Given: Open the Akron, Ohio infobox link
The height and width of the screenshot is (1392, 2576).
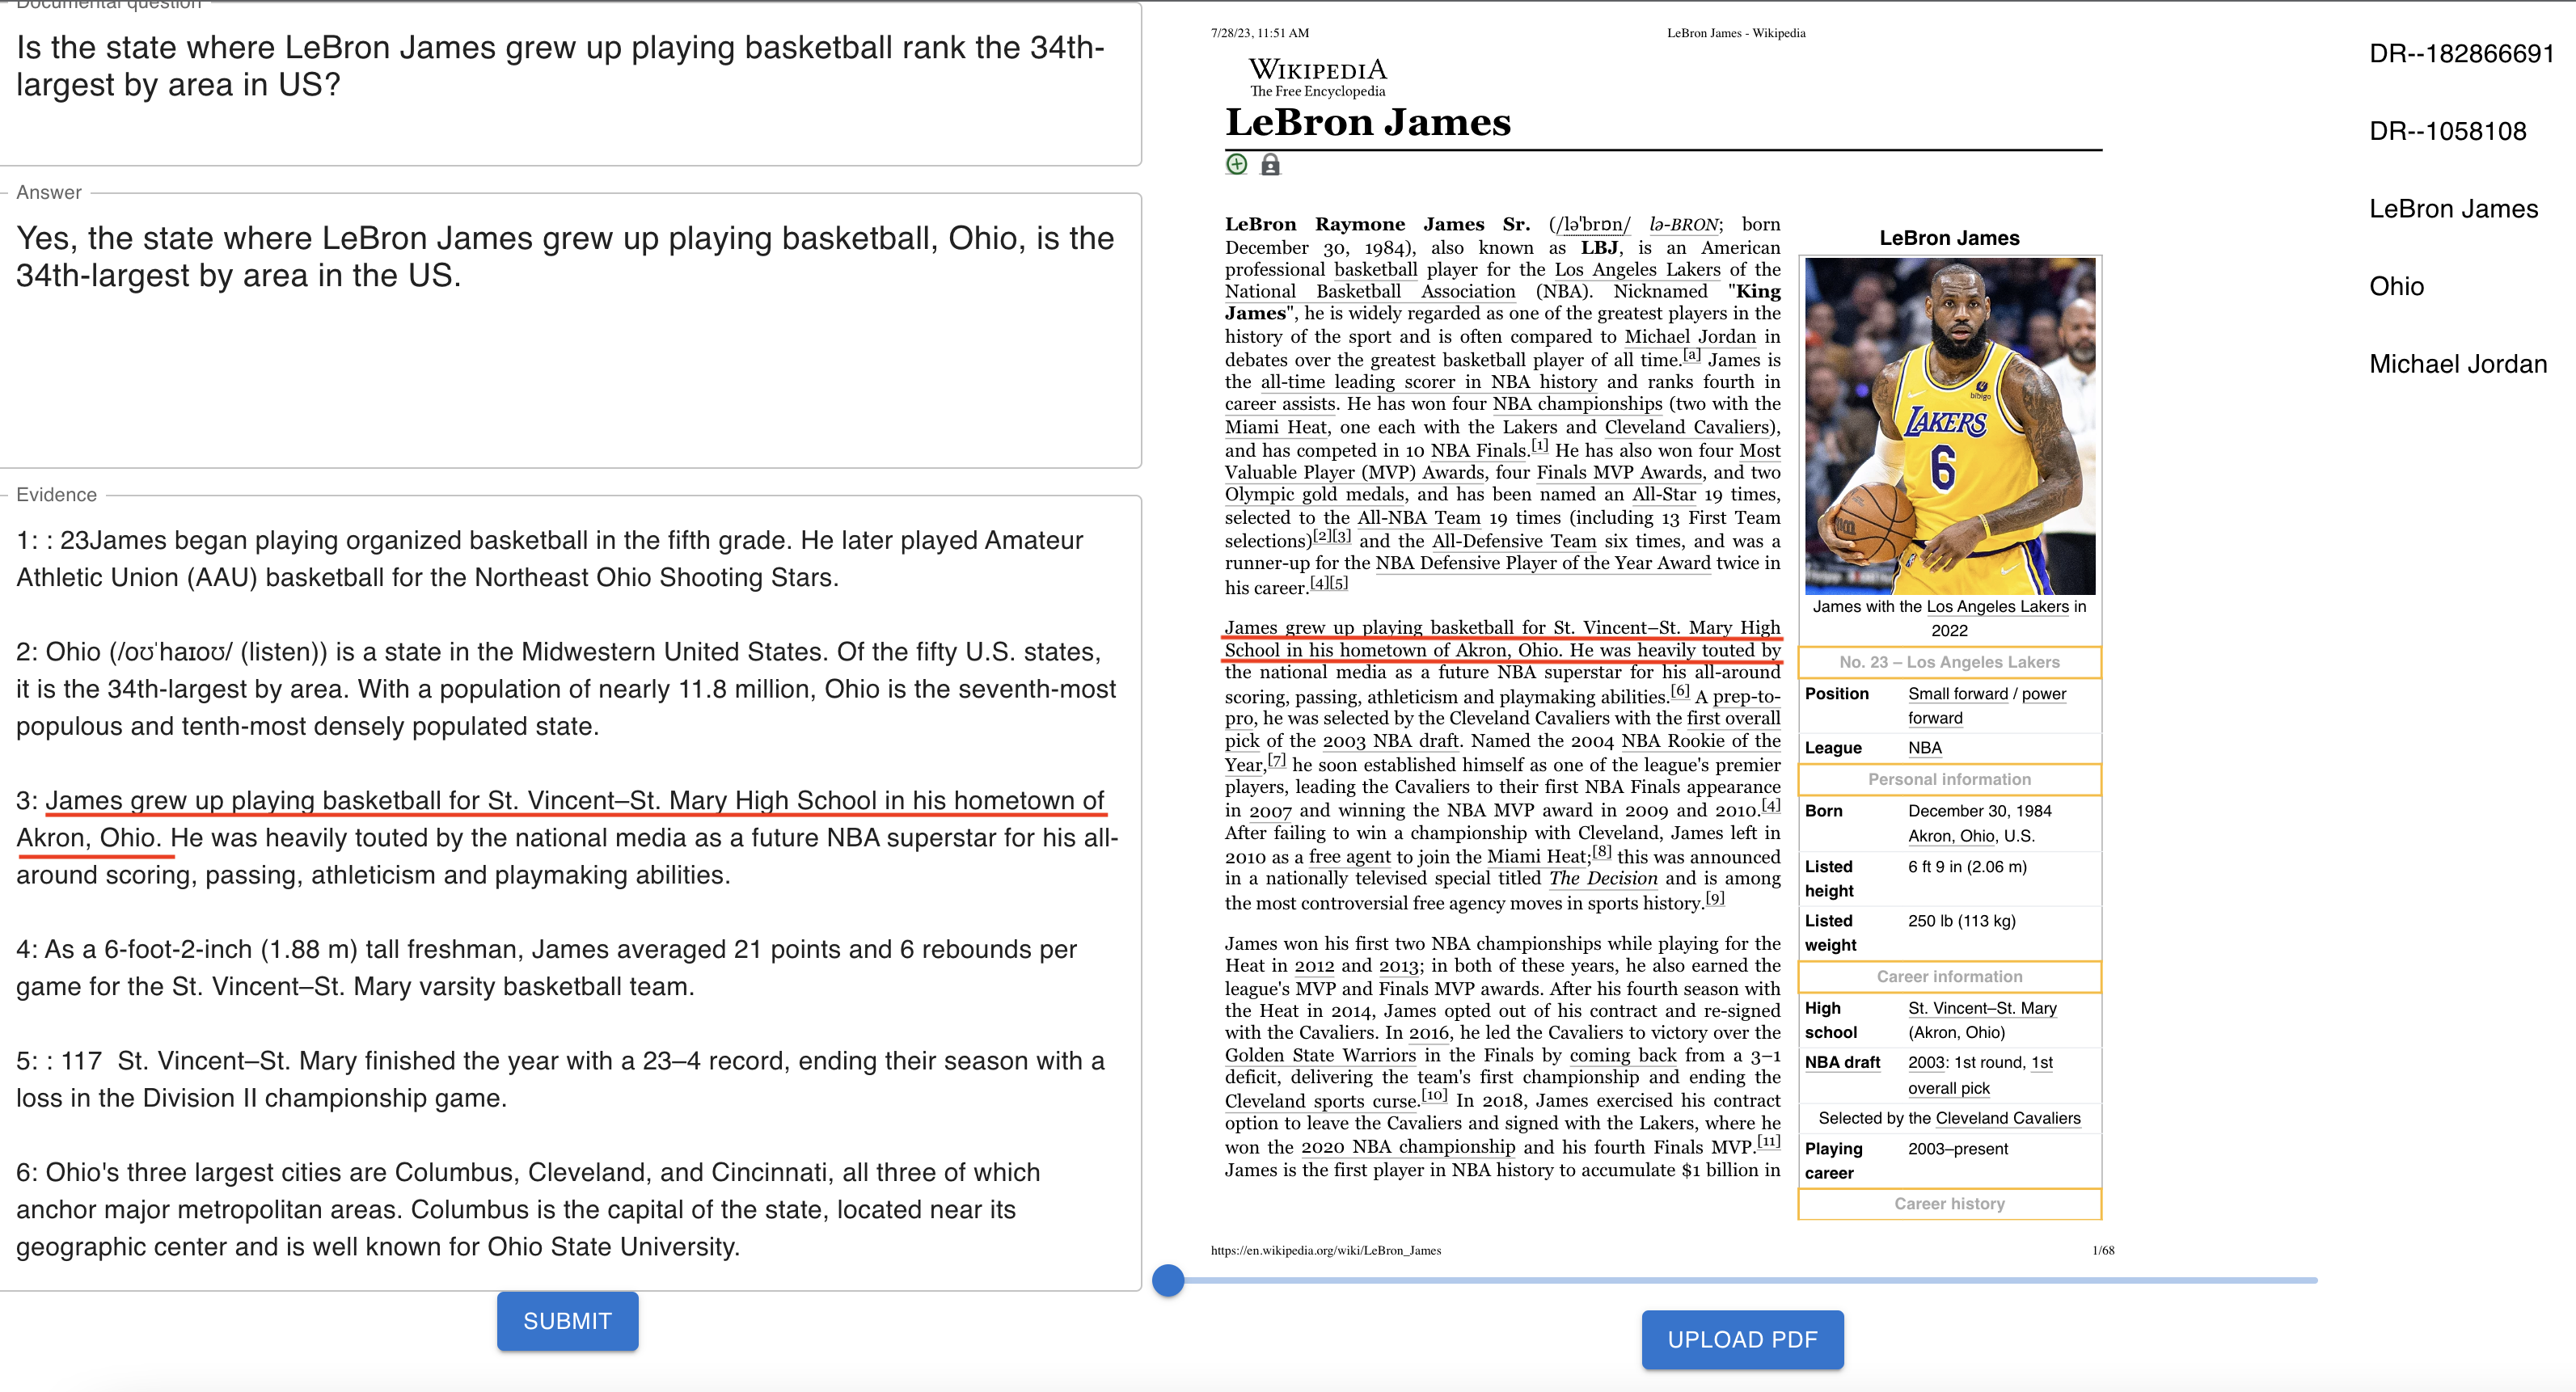Looking at the screenshot, I should pyautogui.click(x=1951, y=836).
